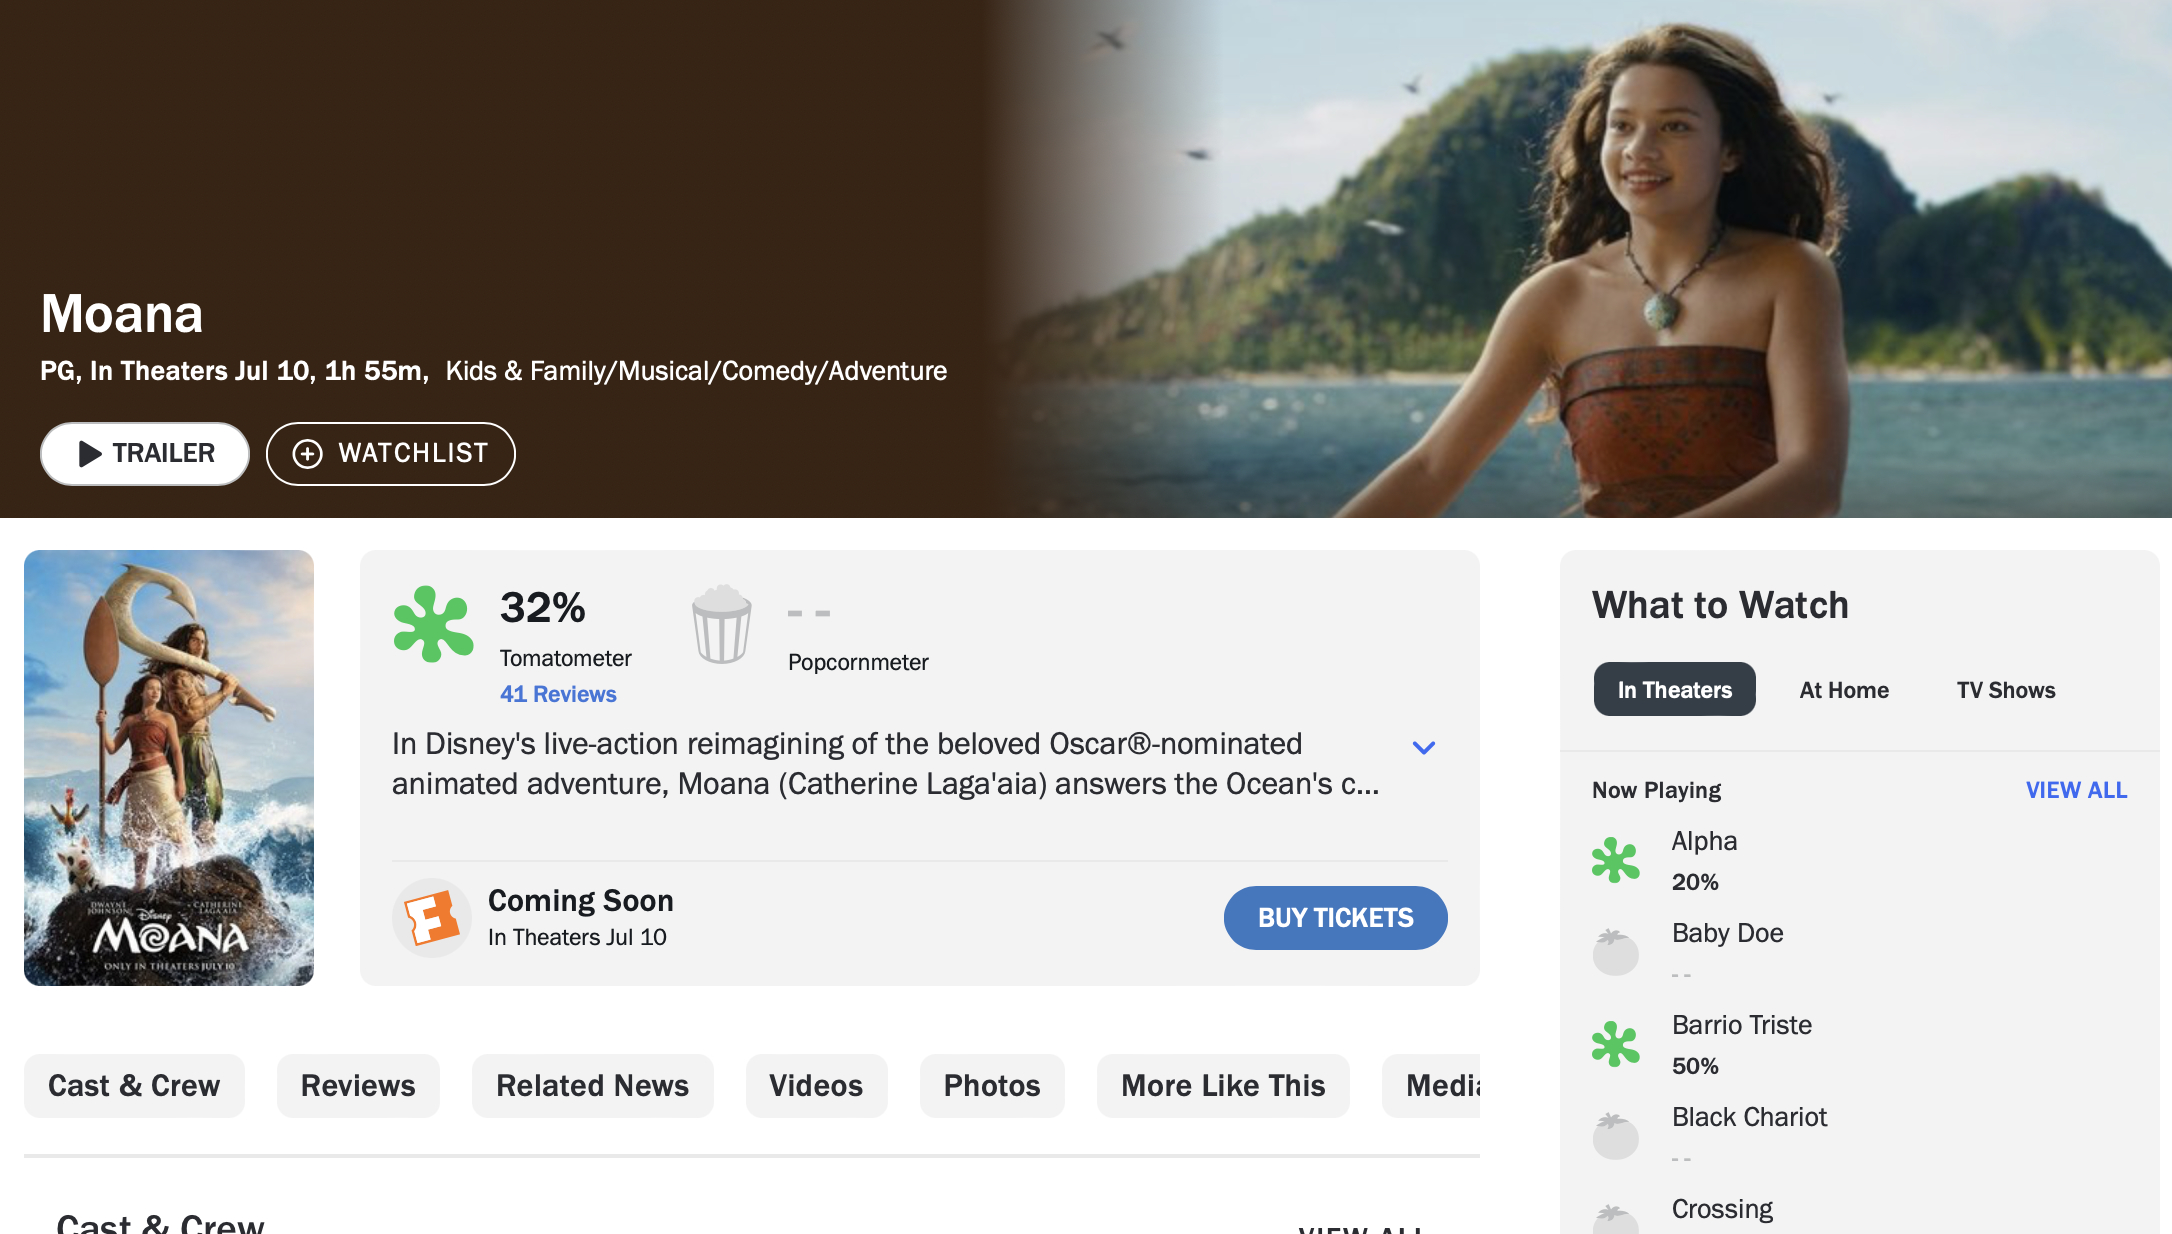Screen dimensions: 2172x1234
Task: Open the 41 Reviews link
Action: coord(558,694)
